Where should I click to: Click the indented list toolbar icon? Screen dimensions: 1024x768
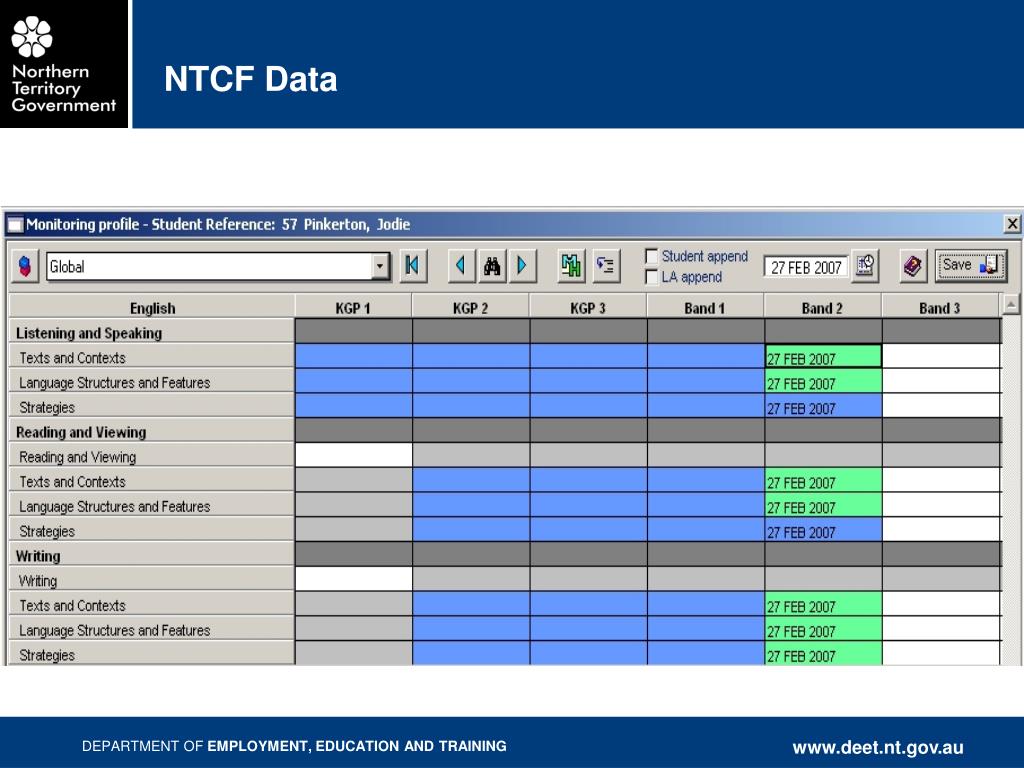tap(606, 266)
